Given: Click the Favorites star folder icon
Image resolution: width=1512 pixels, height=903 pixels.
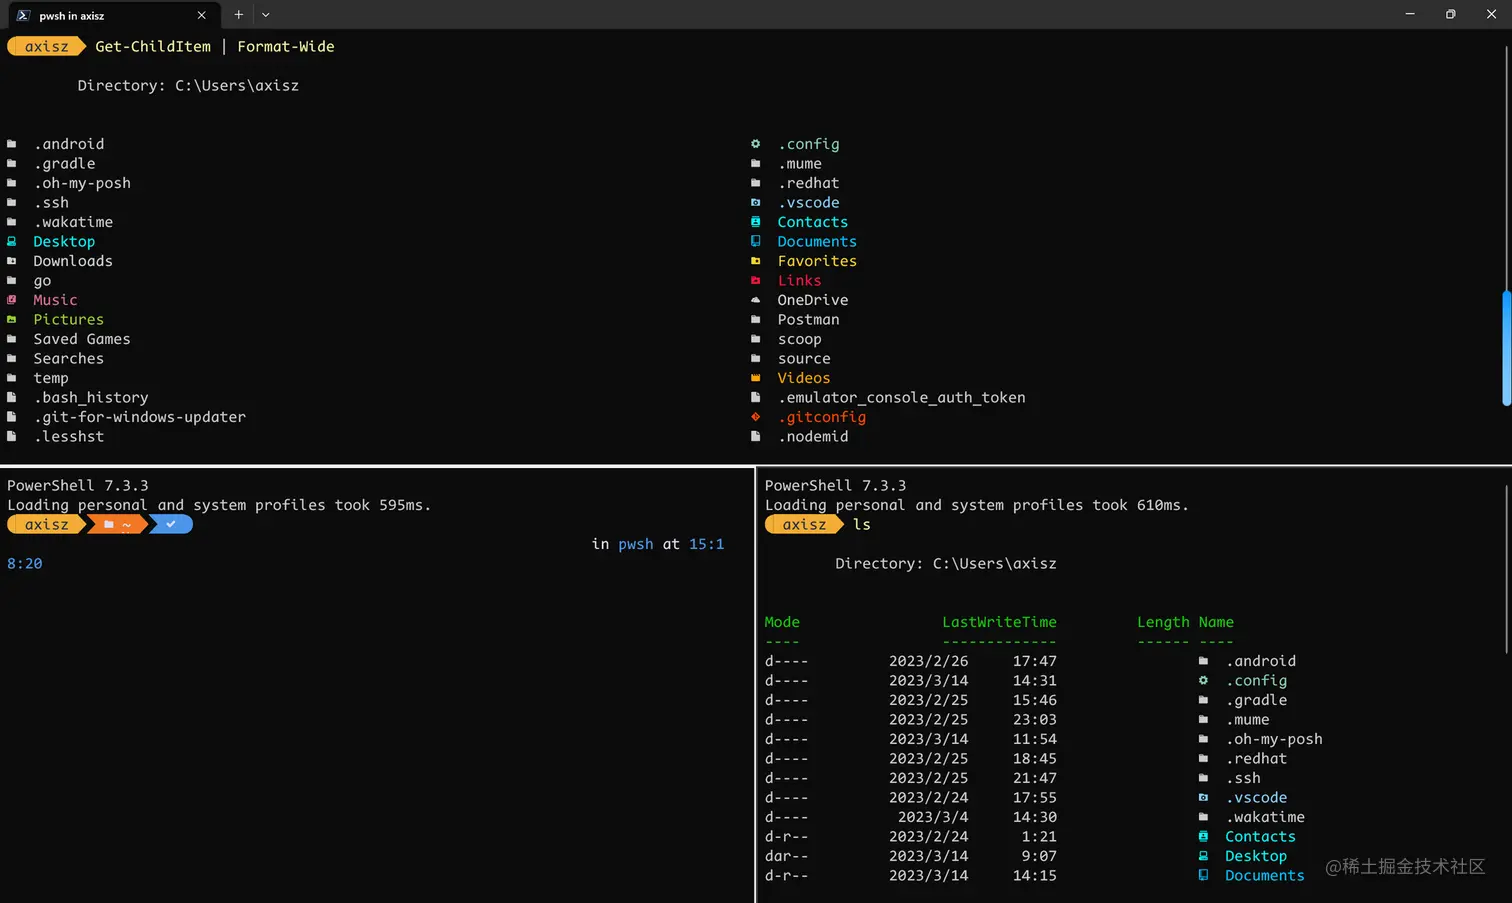Looking at the screenshot, I should pos(756,261).
